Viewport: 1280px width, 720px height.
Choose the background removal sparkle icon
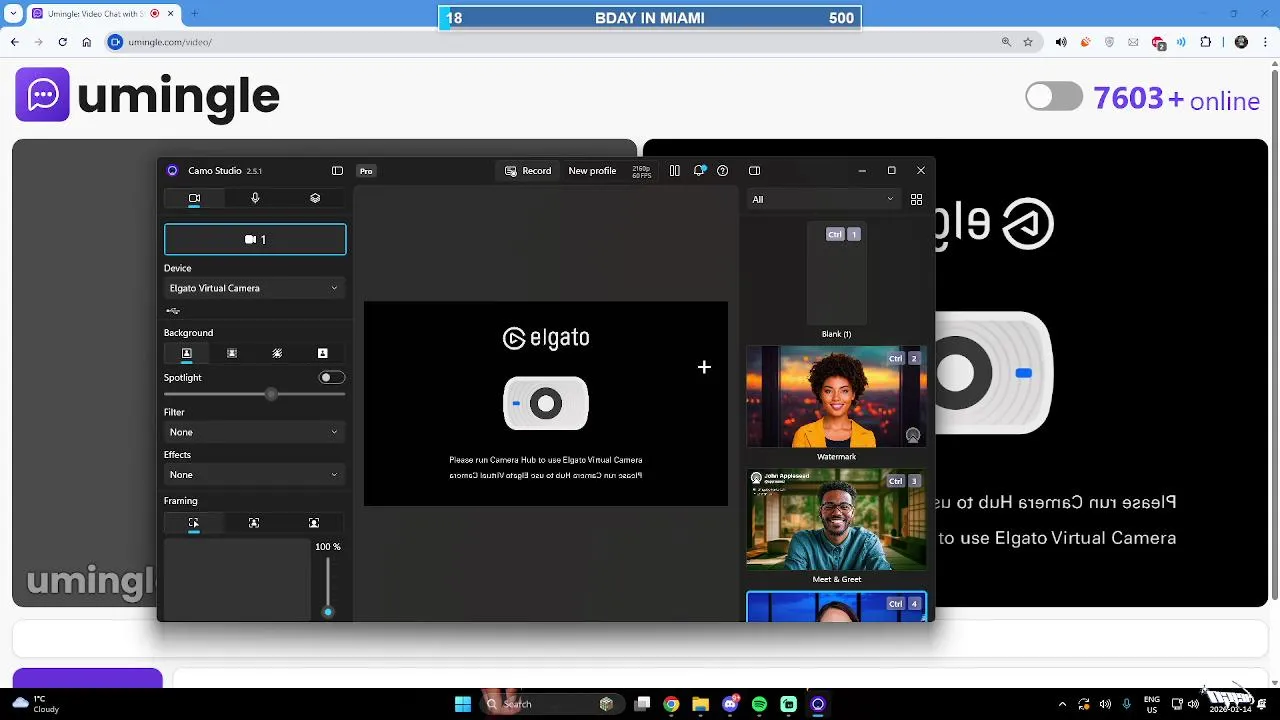coord(277,353)
